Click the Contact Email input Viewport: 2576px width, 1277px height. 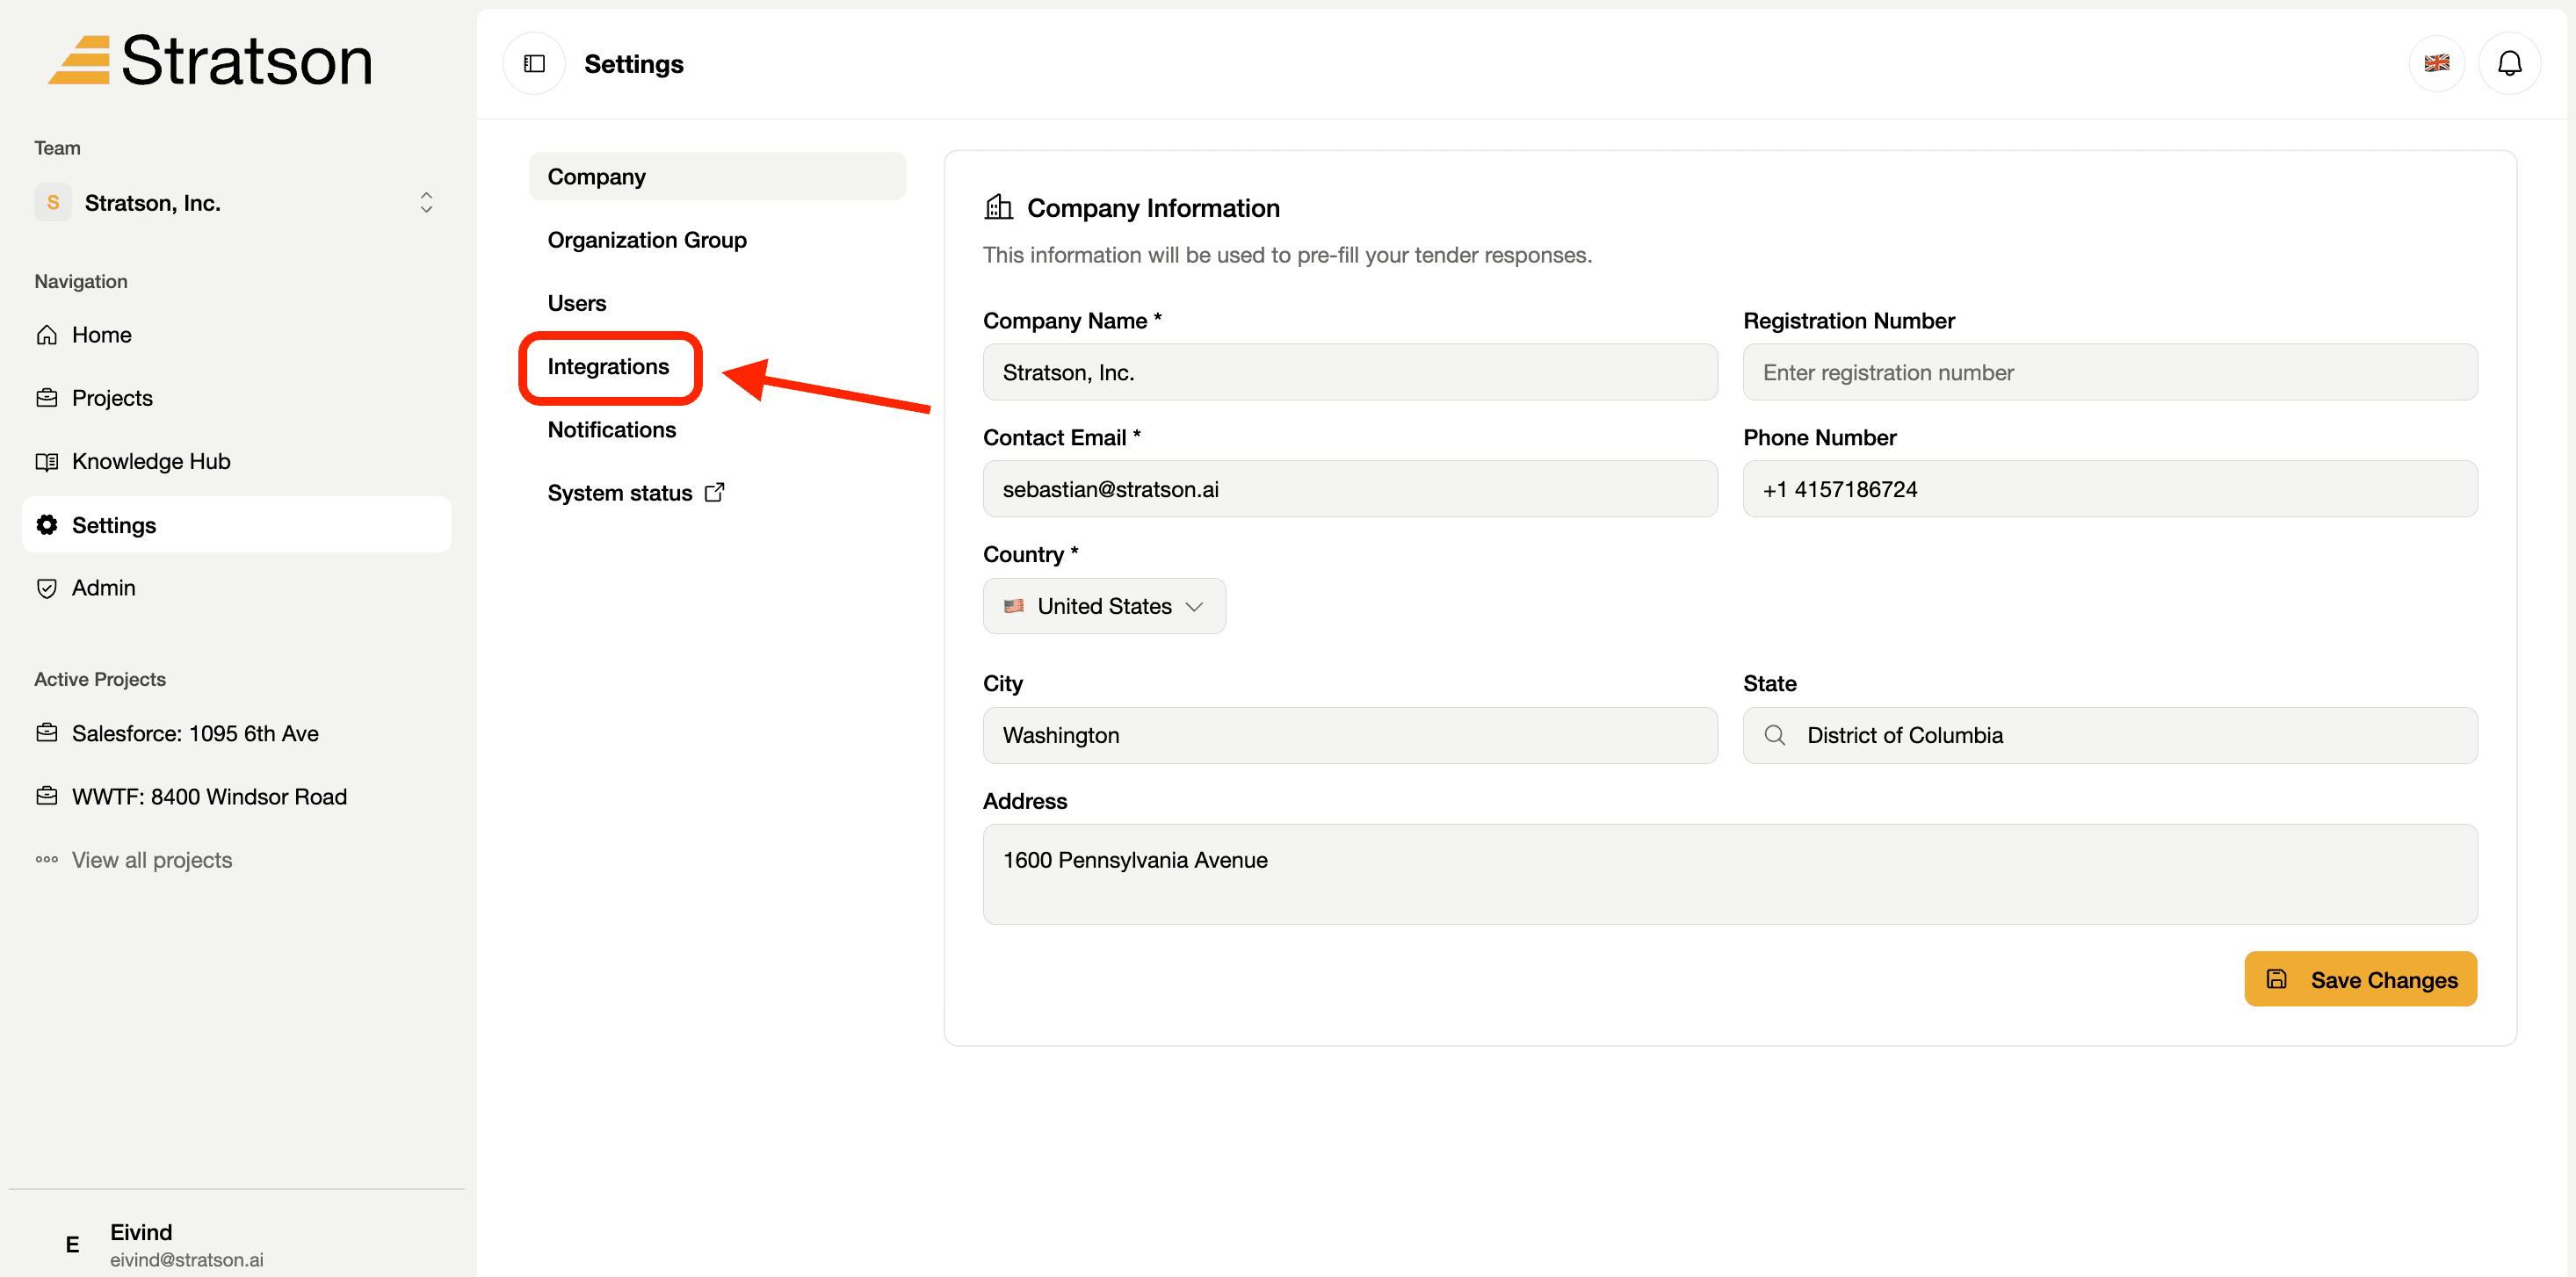[x=1350, y=490]
